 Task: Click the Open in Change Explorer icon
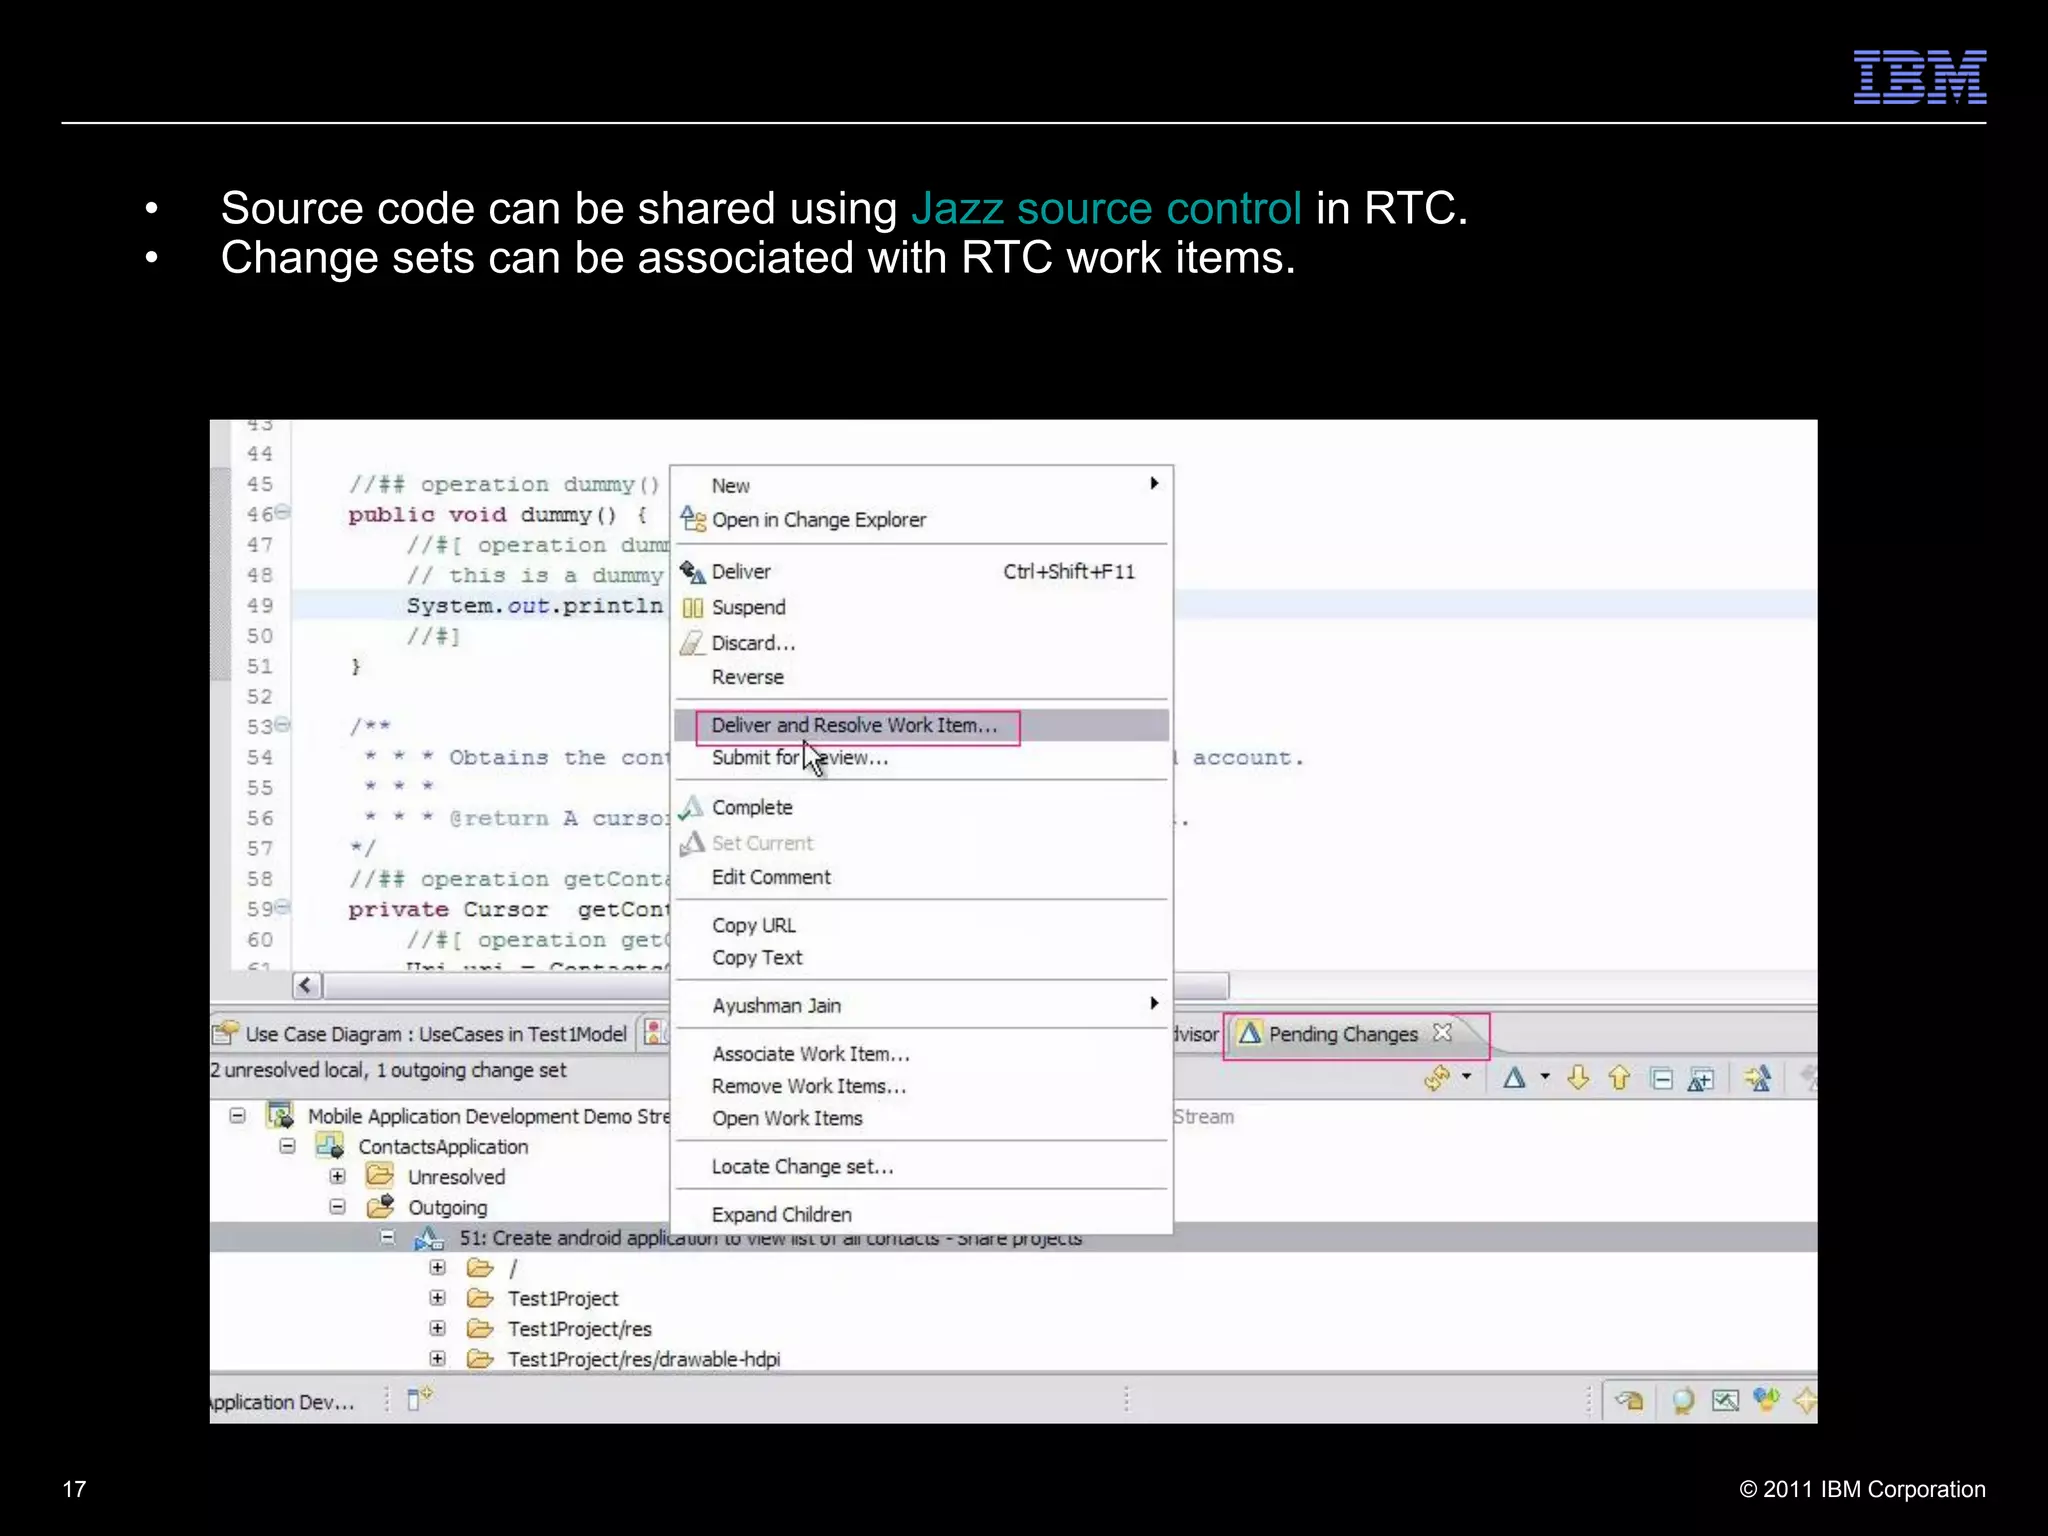(x=693, y=519)
